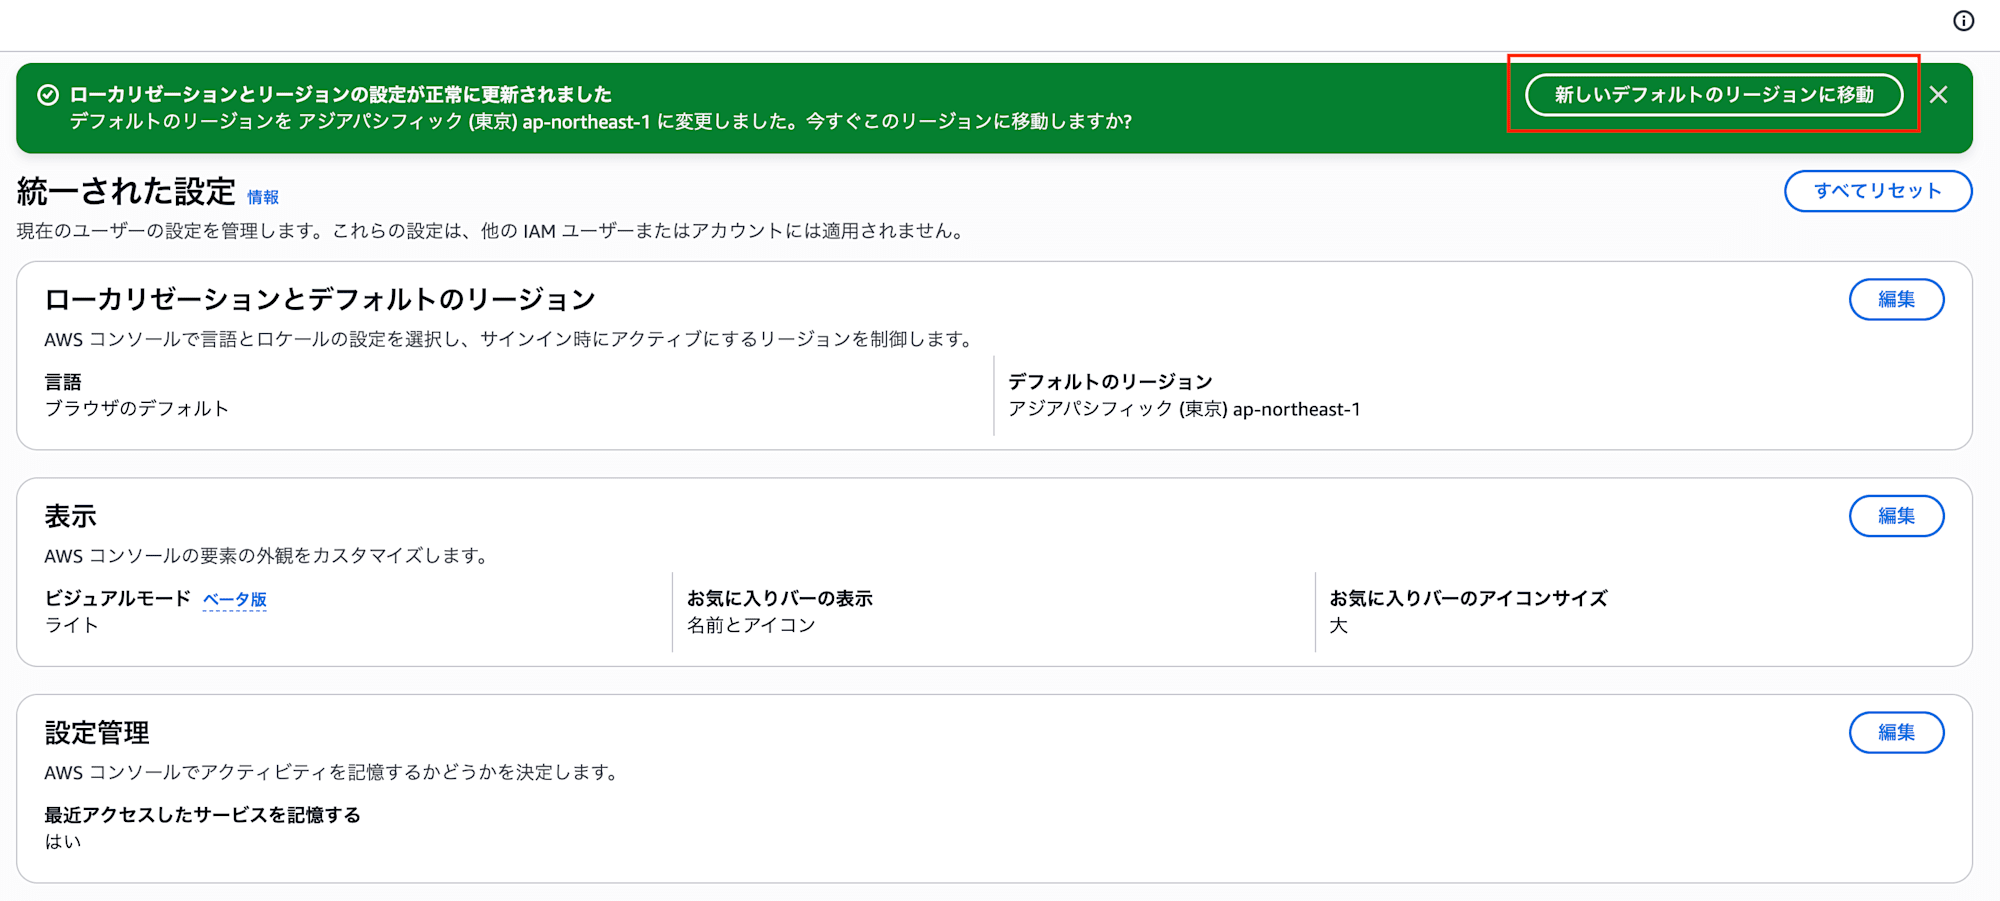The image size is (2000, 901).
Task: Edit ローカリゼーションとデフォルトのリージョン settings
Action: coord(1896,299)
